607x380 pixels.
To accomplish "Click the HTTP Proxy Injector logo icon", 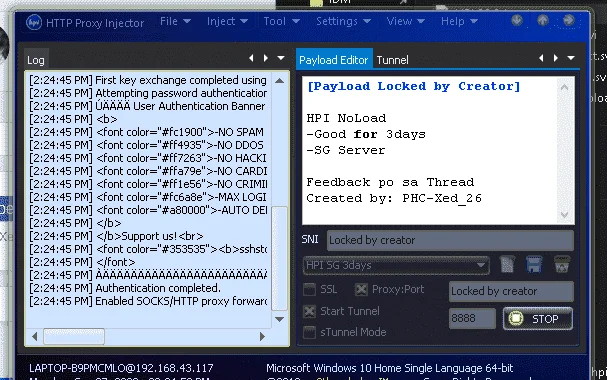I will (34, 22).
